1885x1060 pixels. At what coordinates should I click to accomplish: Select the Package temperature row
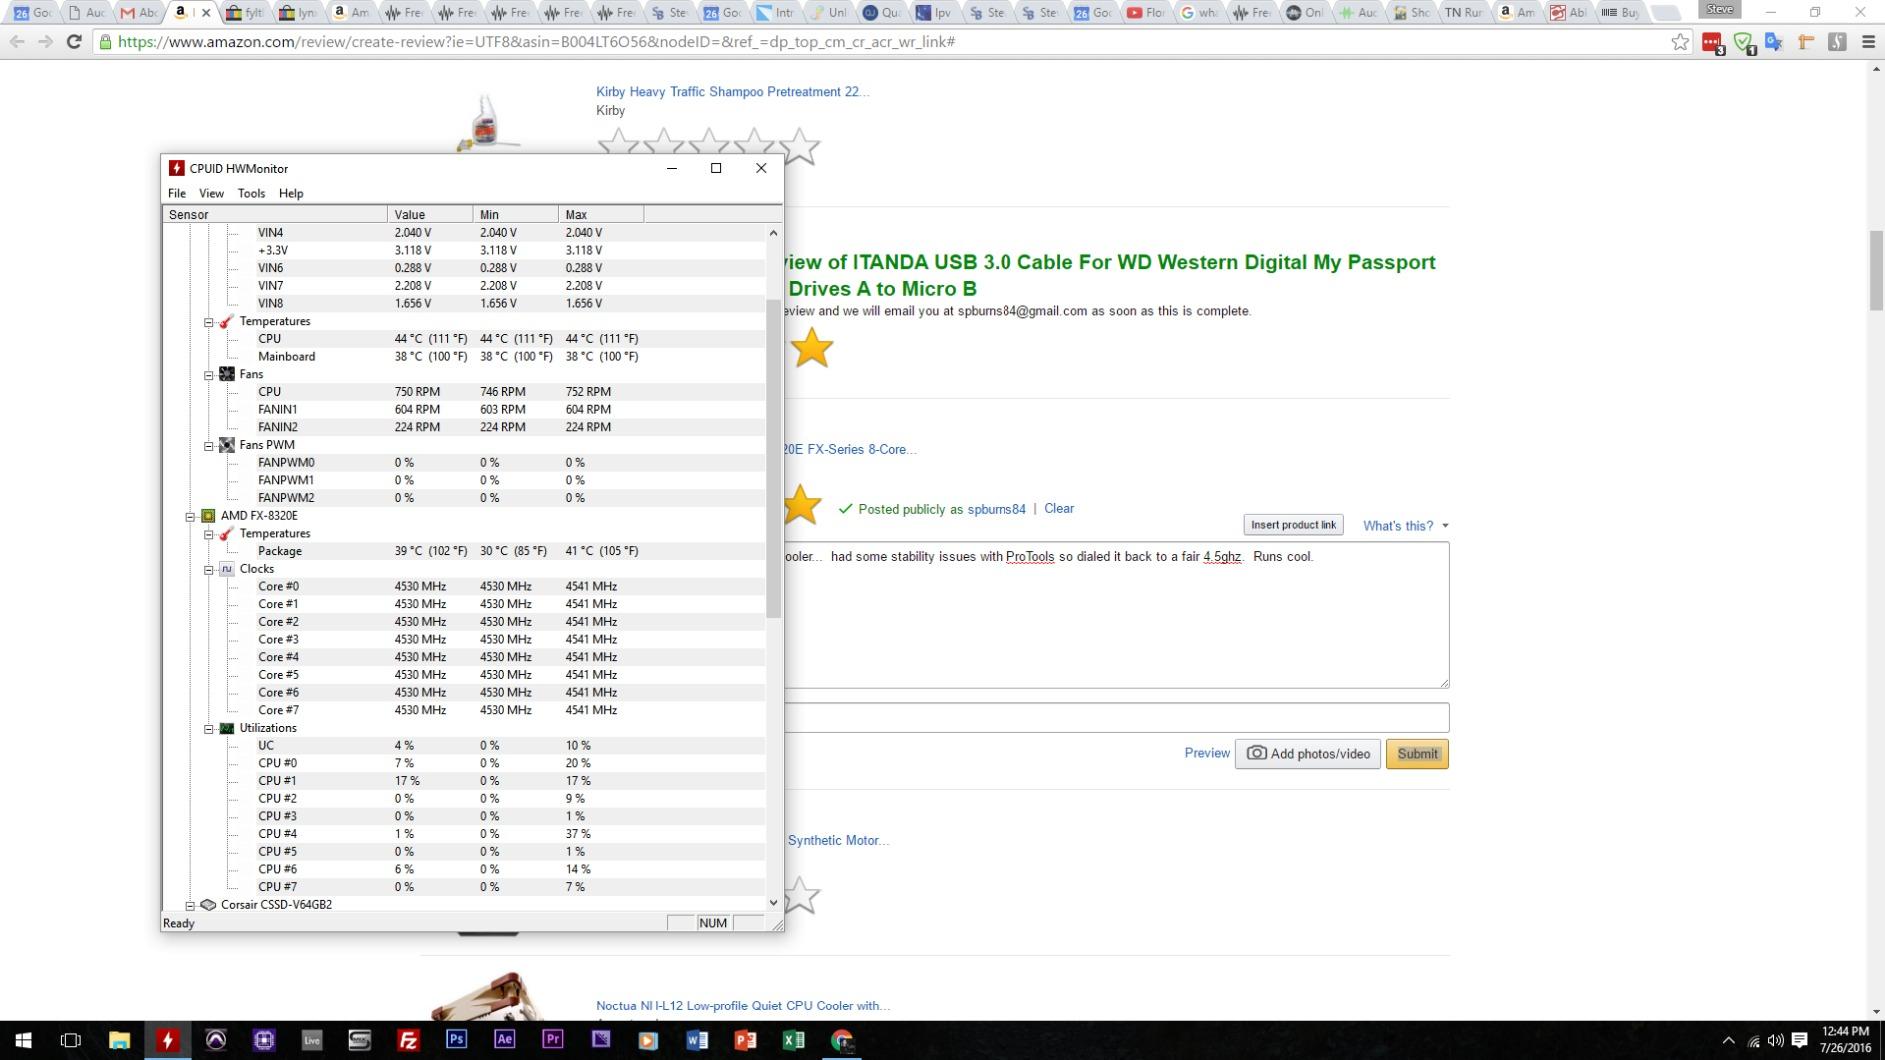point(465,551)
